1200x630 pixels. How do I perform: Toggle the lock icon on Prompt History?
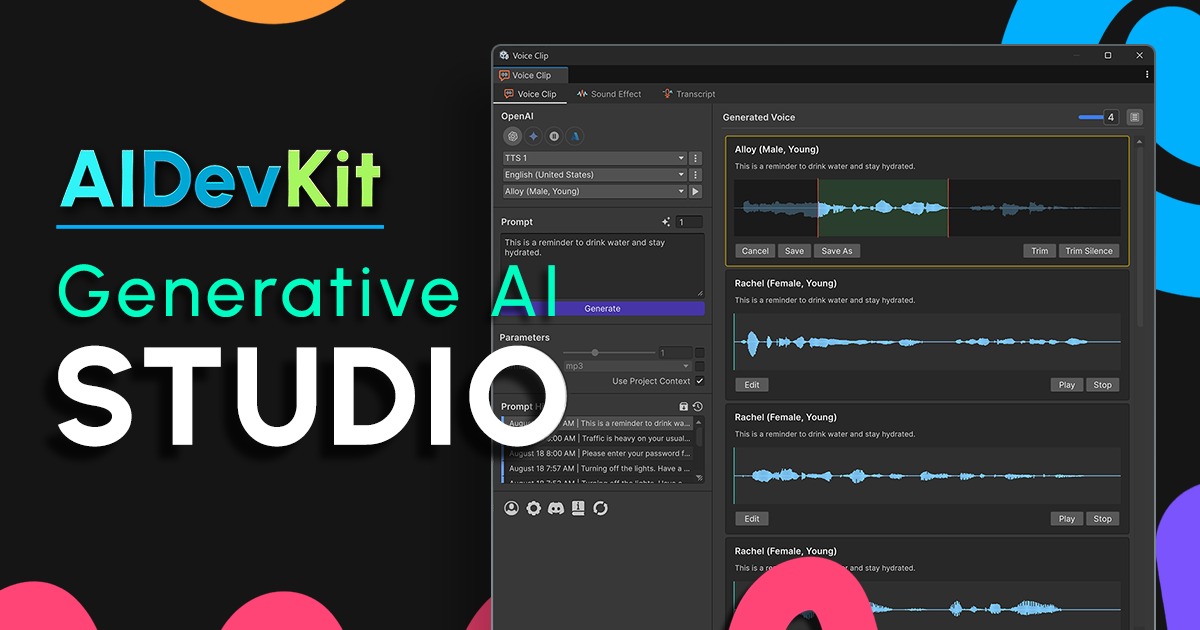[x=684, y=407]
